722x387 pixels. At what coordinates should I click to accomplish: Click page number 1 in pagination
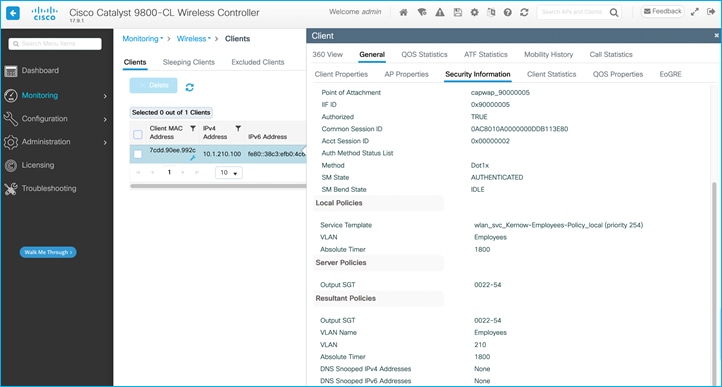(169, 172)
